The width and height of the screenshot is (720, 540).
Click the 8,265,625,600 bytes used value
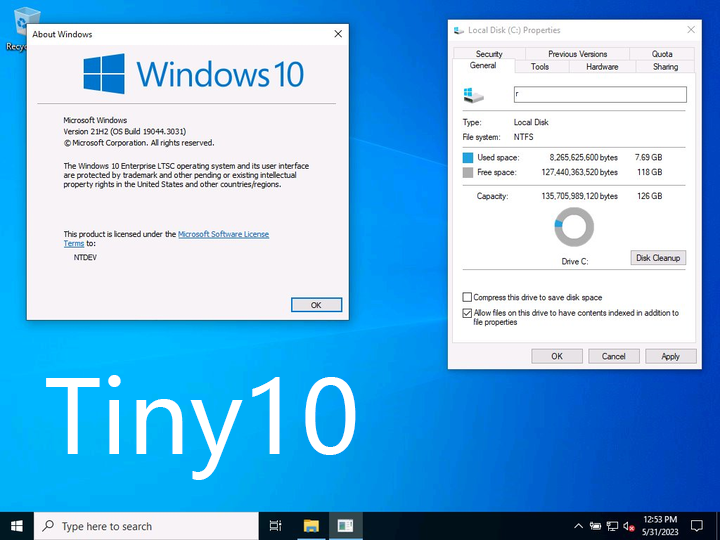pos(583,158)
